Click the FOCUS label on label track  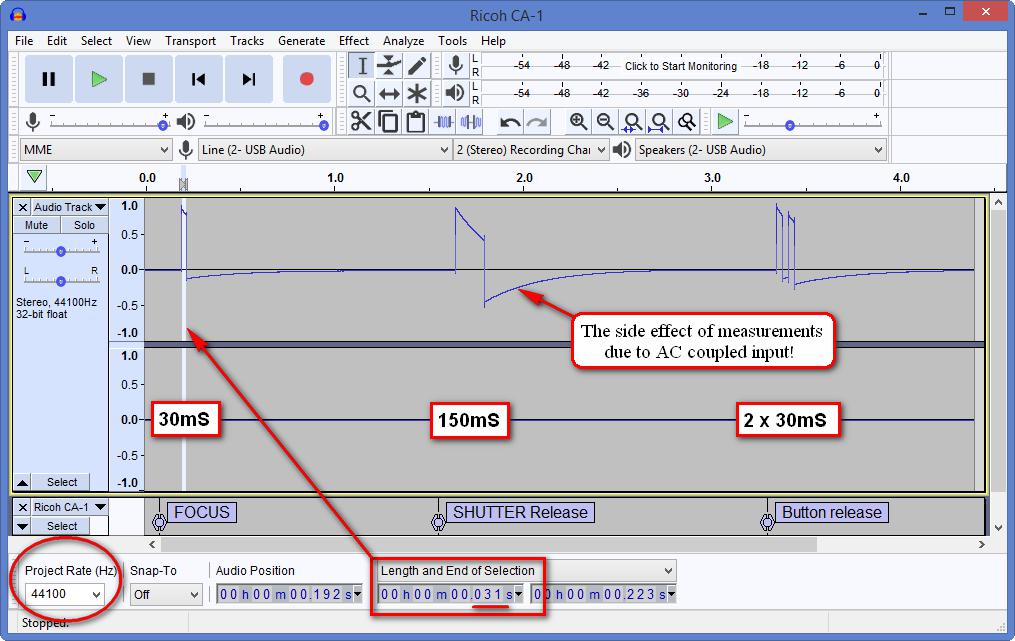coord(202,512)
